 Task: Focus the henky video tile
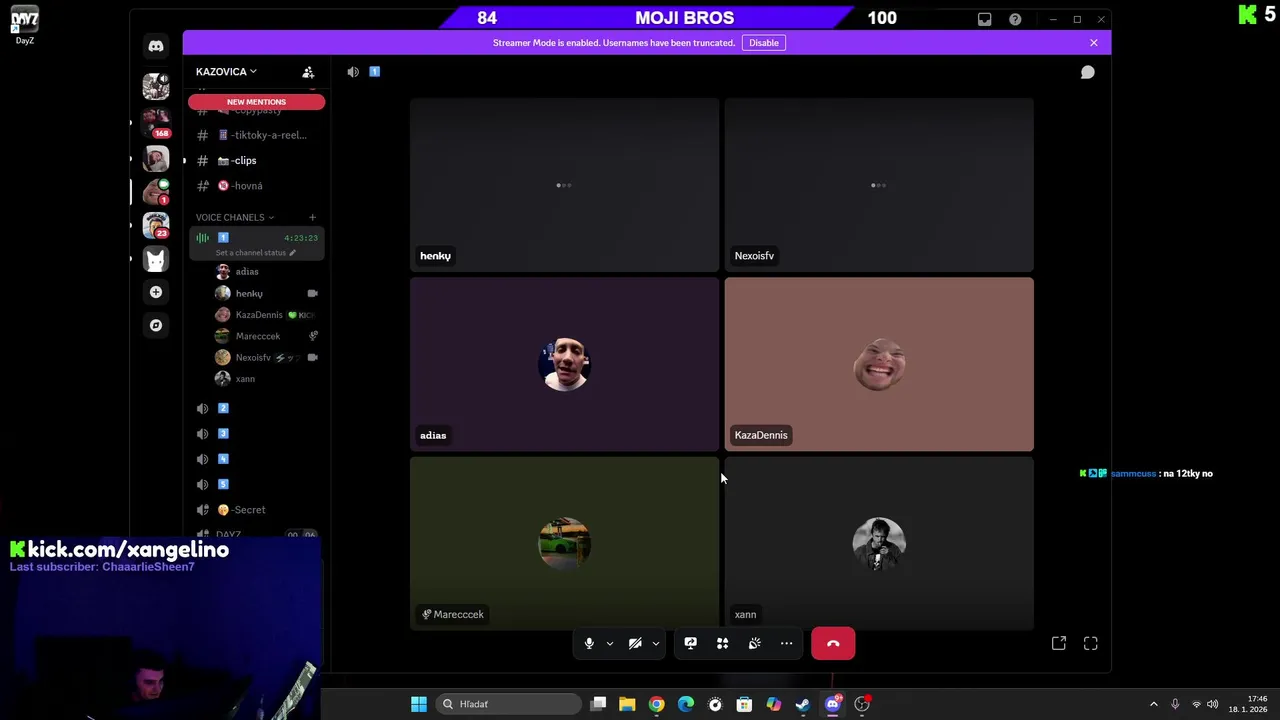click(564, 185)
